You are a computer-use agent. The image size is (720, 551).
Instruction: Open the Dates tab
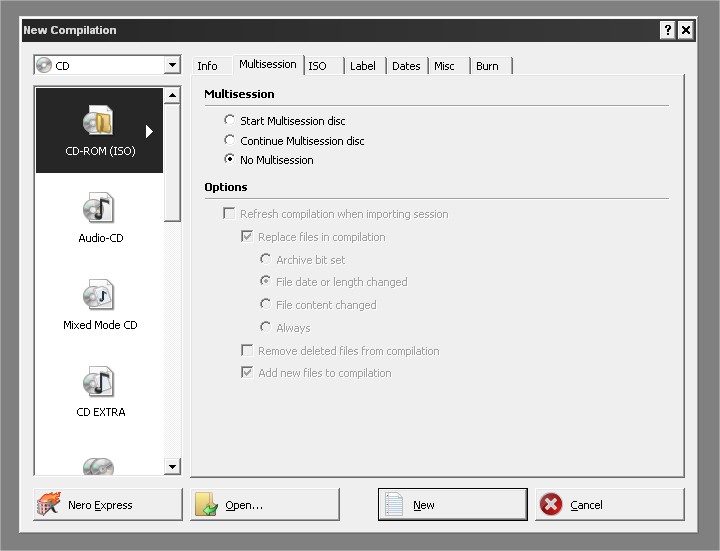(406, 66)
